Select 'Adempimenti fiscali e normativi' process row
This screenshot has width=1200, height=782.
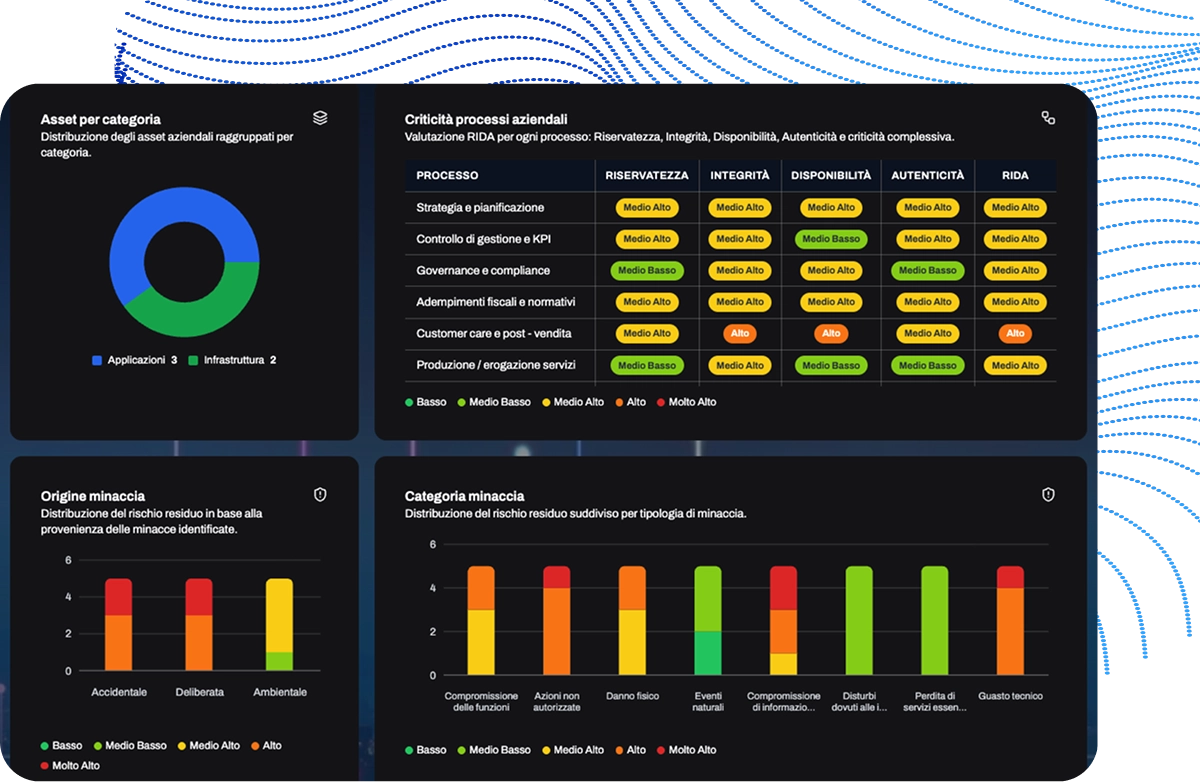click(730, 301)
